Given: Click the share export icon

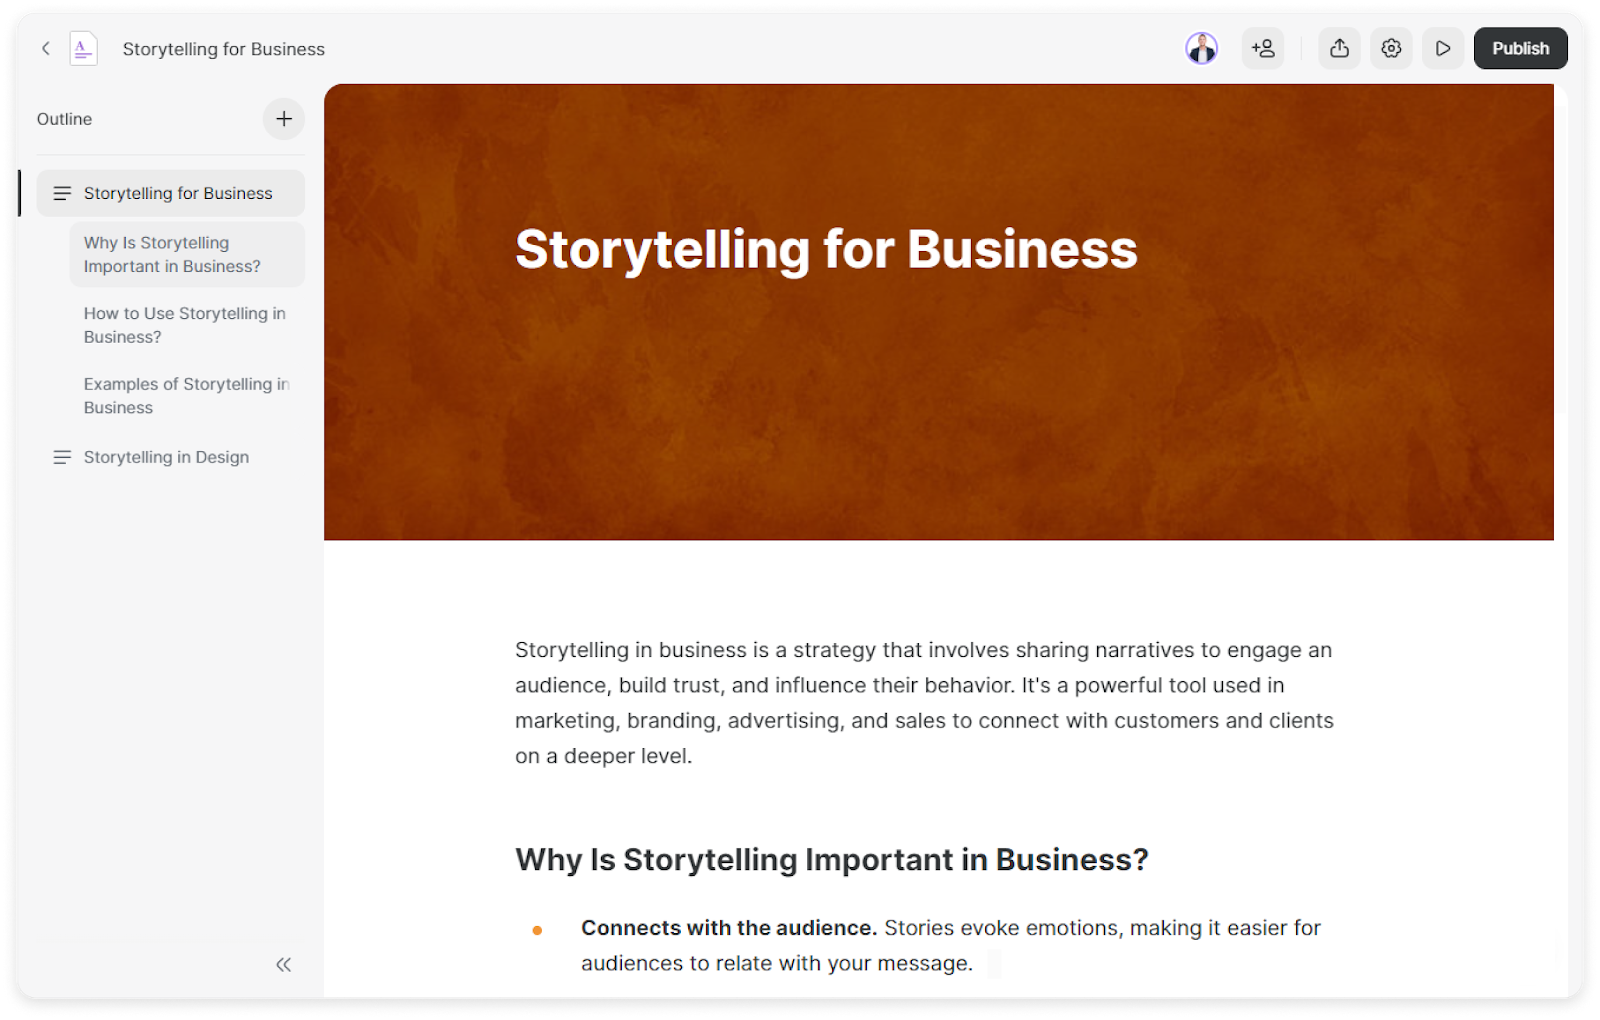Looking at the screenshot, I should tap(1339, 48).
